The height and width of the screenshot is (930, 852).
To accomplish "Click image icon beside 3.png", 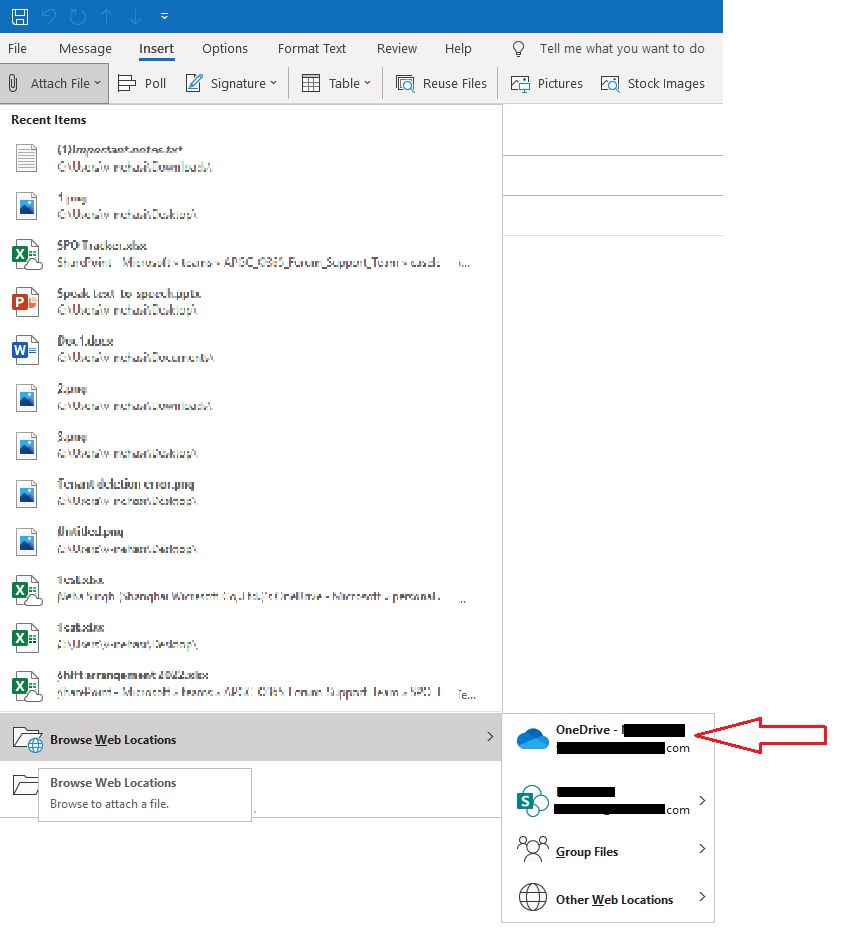I will coord(27,445).
